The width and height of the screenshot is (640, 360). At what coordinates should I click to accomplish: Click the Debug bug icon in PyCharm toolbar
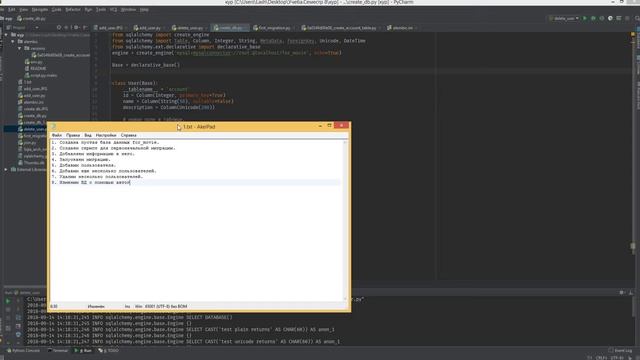pyautogui.click(x=593, y=18)
